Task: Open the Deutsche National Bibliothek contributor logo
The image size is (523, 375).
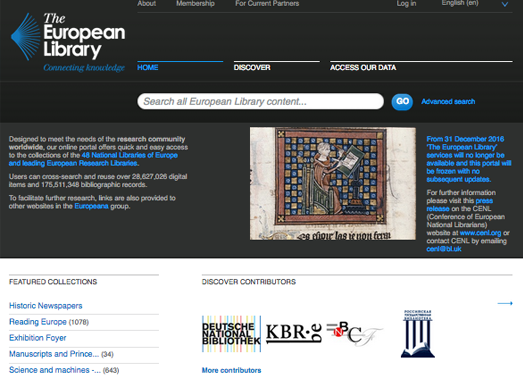Action: [x=231, y=334]
